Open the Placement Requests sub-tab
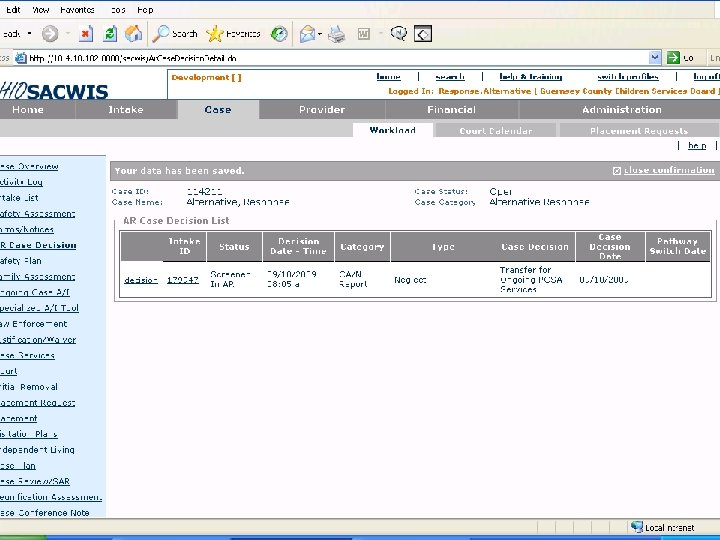 (639, 131)
